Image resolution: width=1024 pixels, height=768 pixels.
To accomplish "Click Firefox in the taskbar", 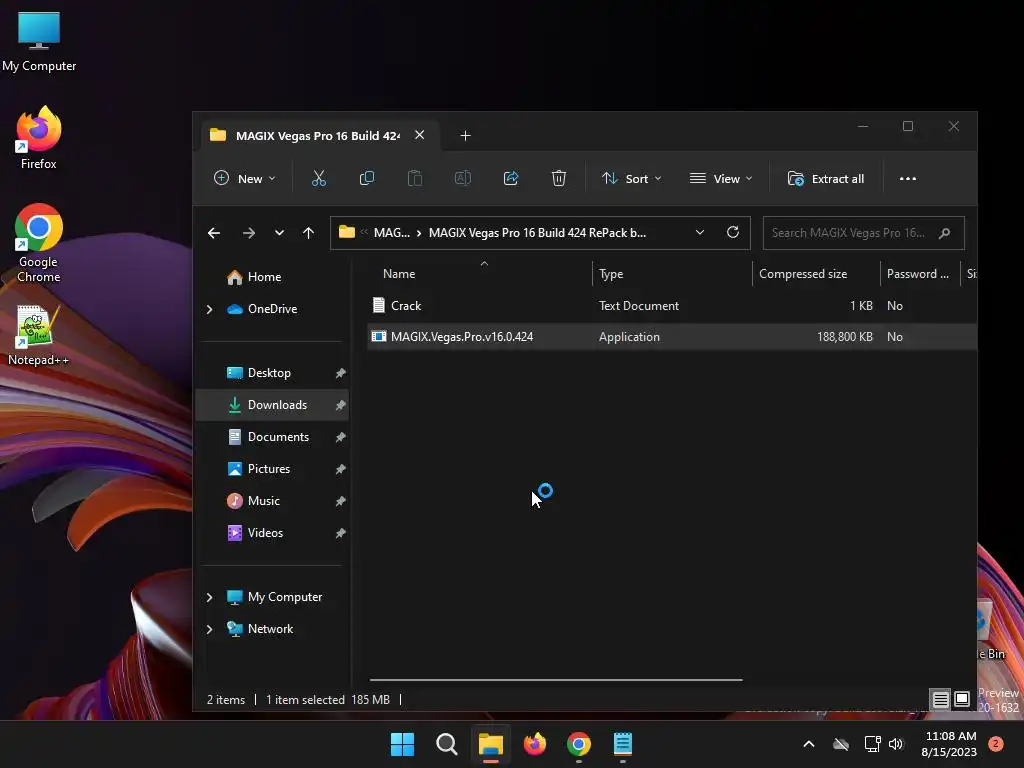I will point(535,744).
